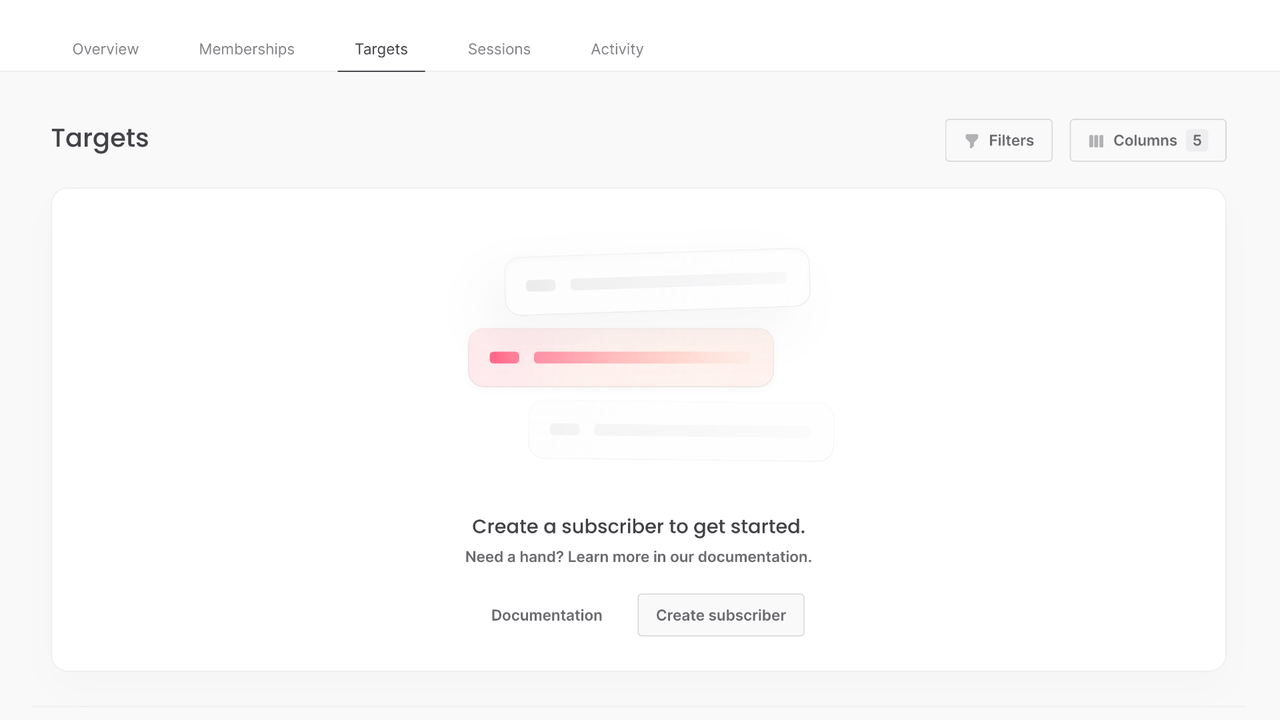Switch to the Memberships tab
This screenshot has height=720, width=1280.
247,49
